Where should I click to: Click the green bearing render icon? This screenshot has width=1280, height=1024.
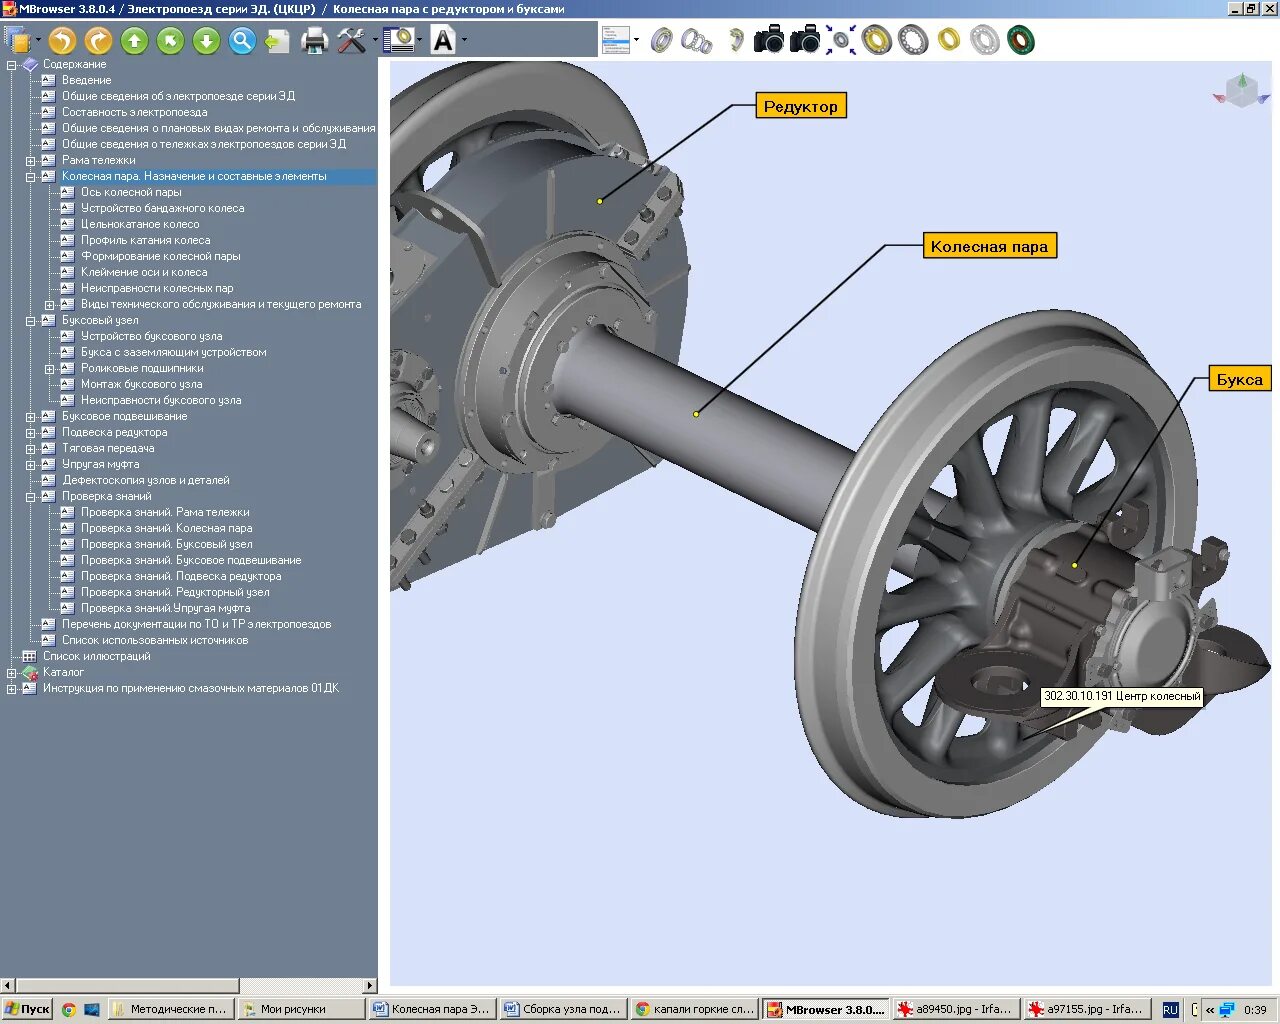click(x=1021, y=40)
